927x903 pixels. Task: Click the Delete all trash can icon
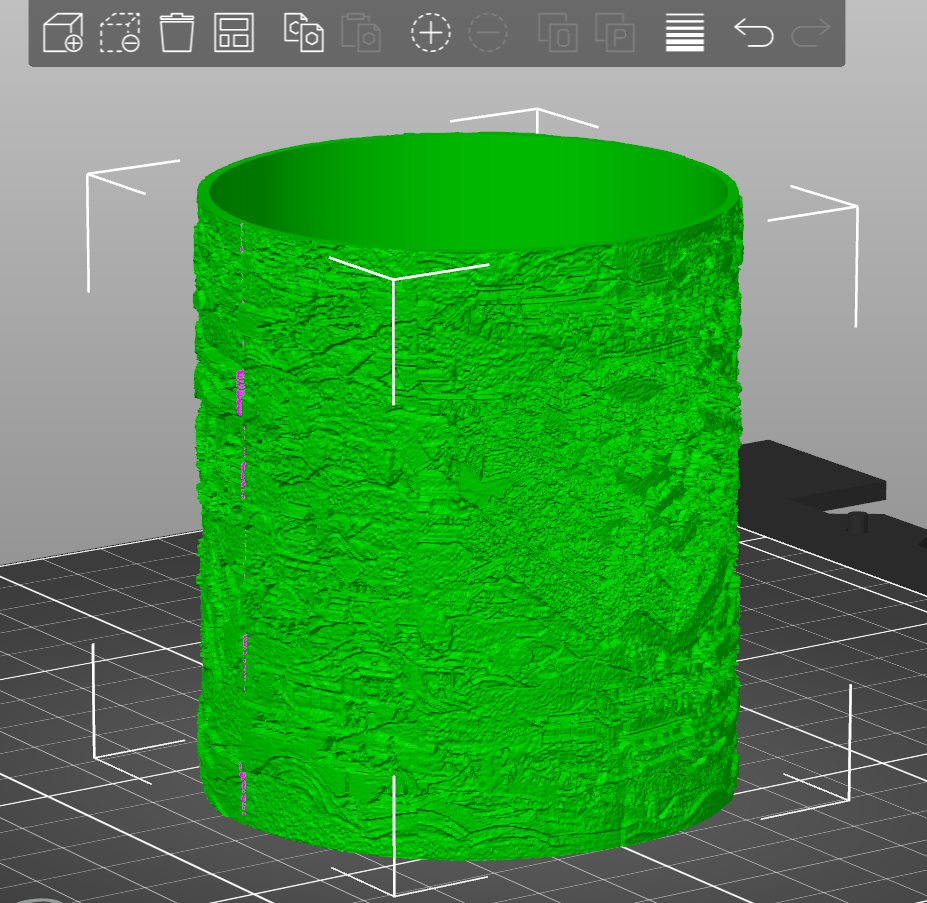tap(177, 32)
